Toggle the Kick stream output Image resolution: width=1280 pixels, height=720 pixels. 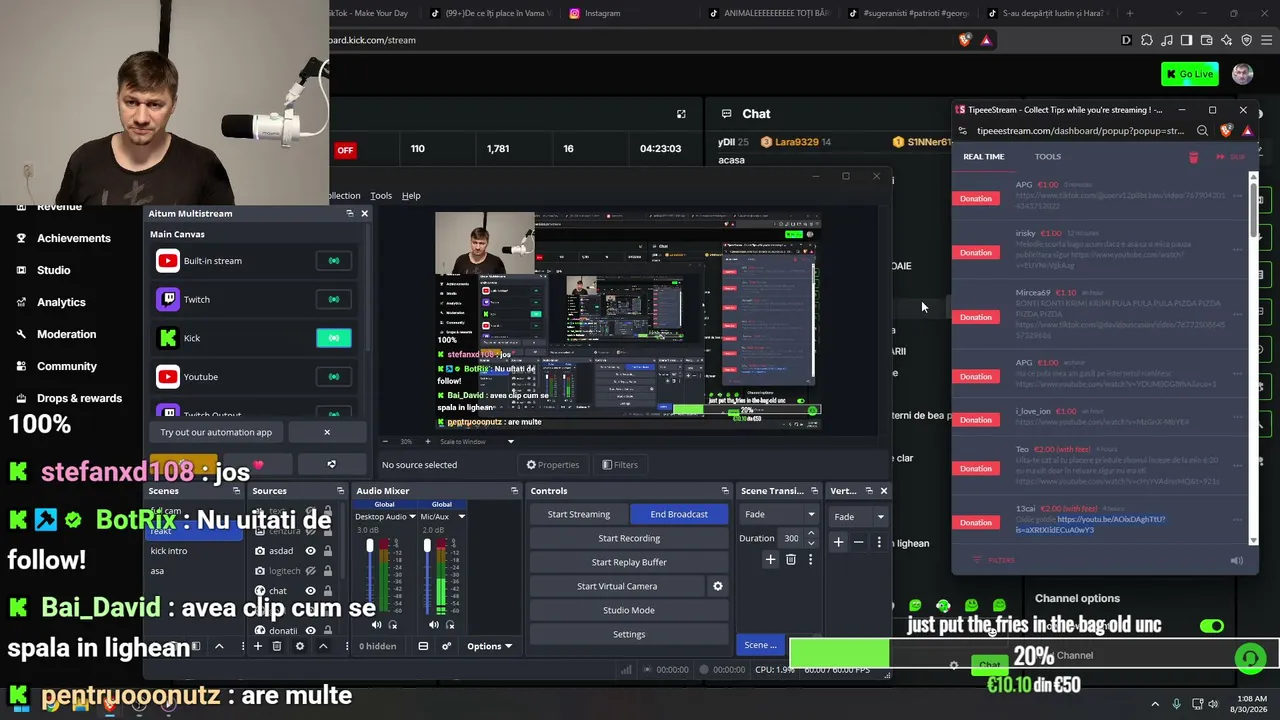pyautogui.click(x=334, y=338)
